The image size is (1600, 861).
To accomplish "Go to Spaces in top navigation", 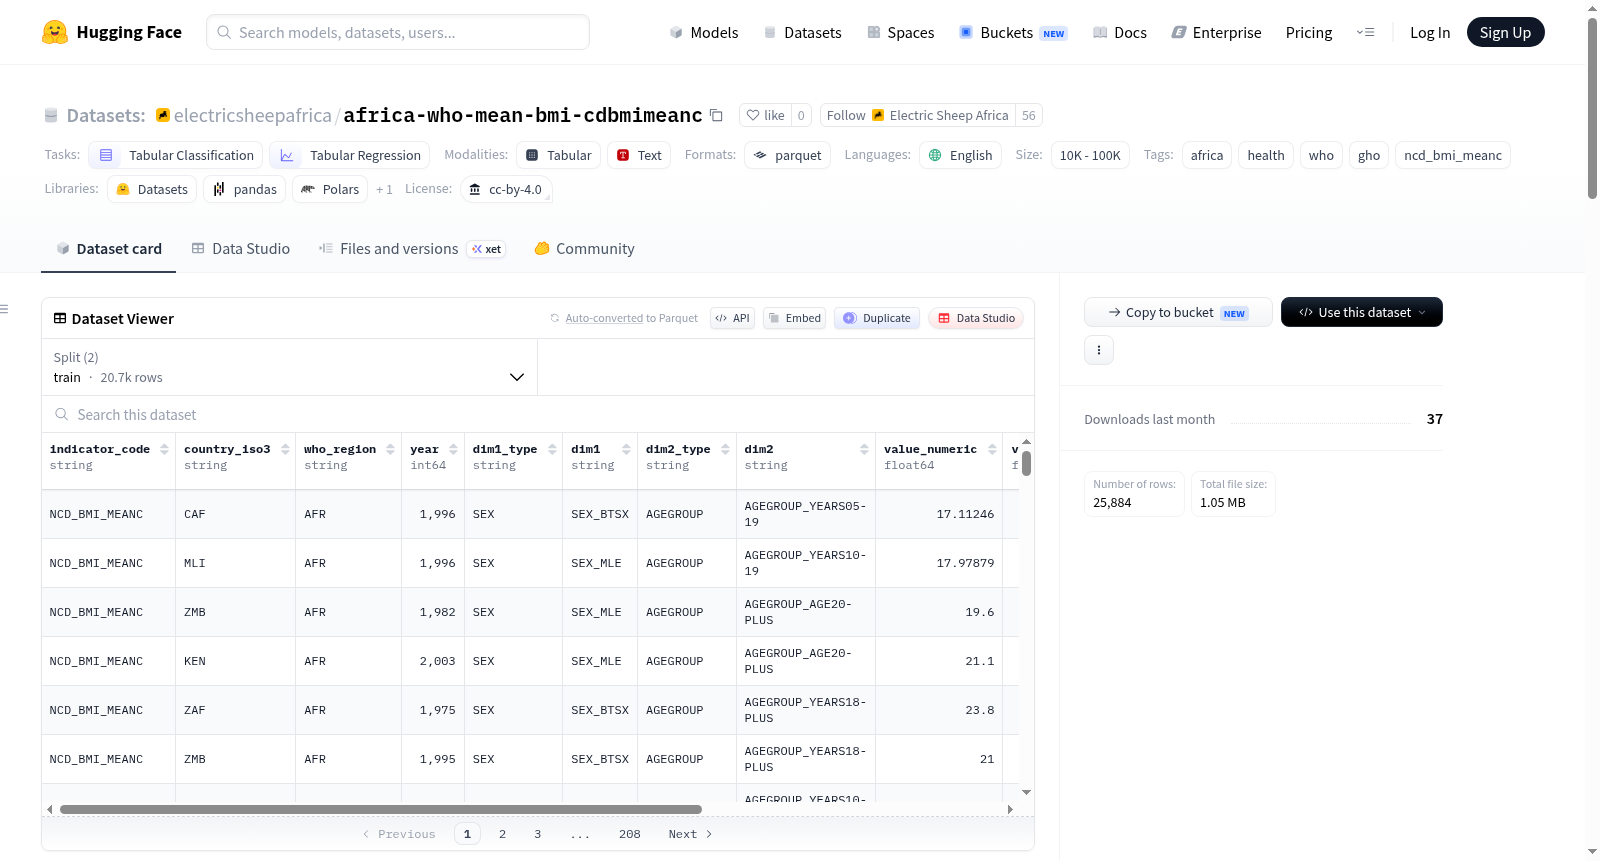I will click(900, 32).
